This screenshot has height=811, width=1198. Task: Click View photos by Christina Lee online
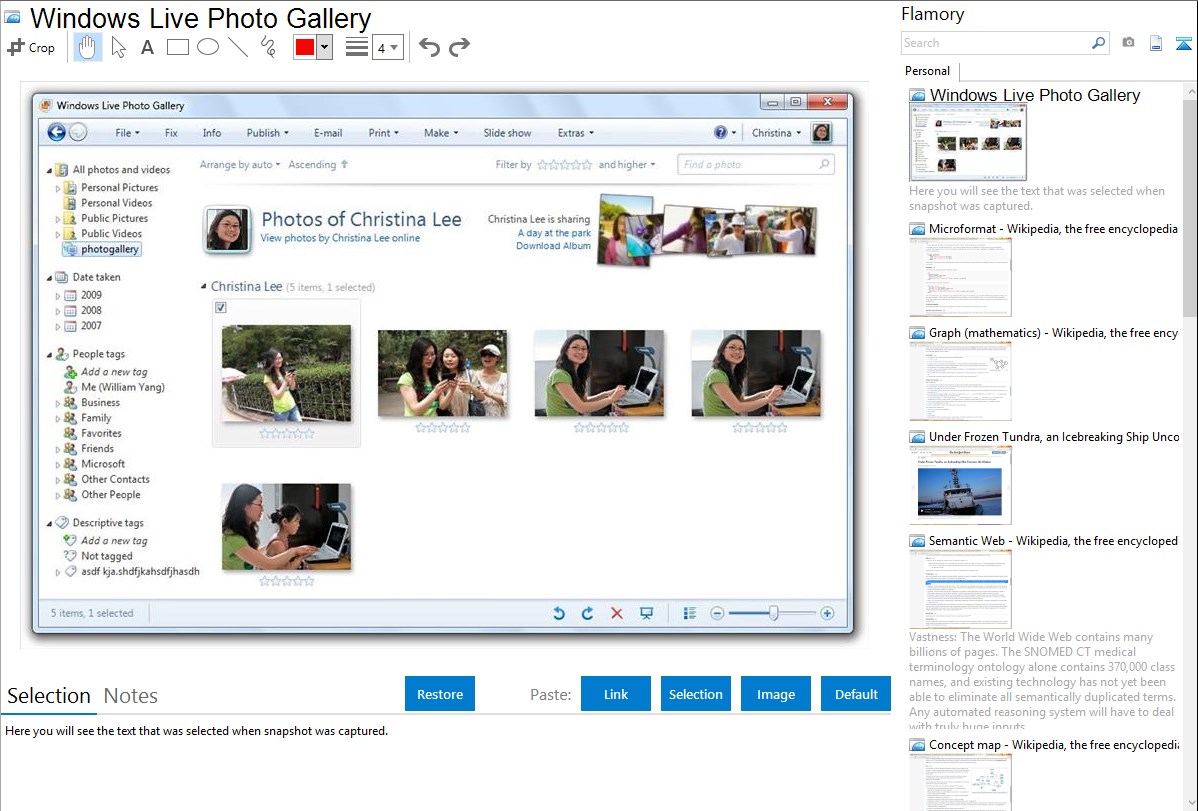pos(340,238)
